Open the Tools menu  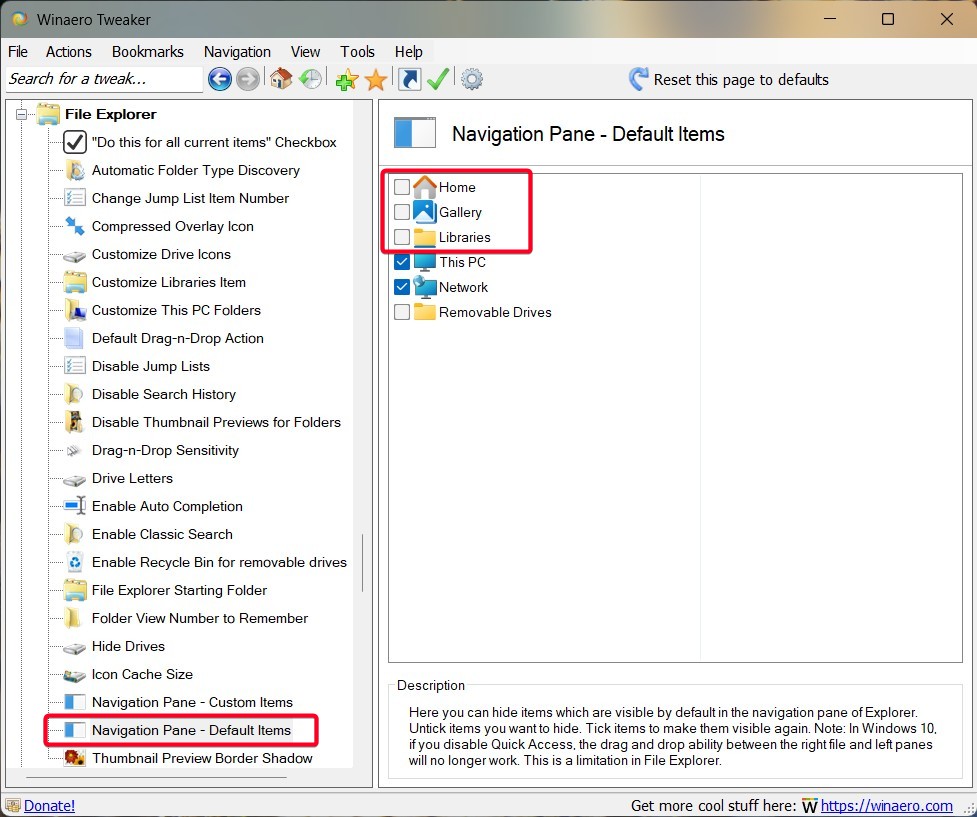click(357, 52)
